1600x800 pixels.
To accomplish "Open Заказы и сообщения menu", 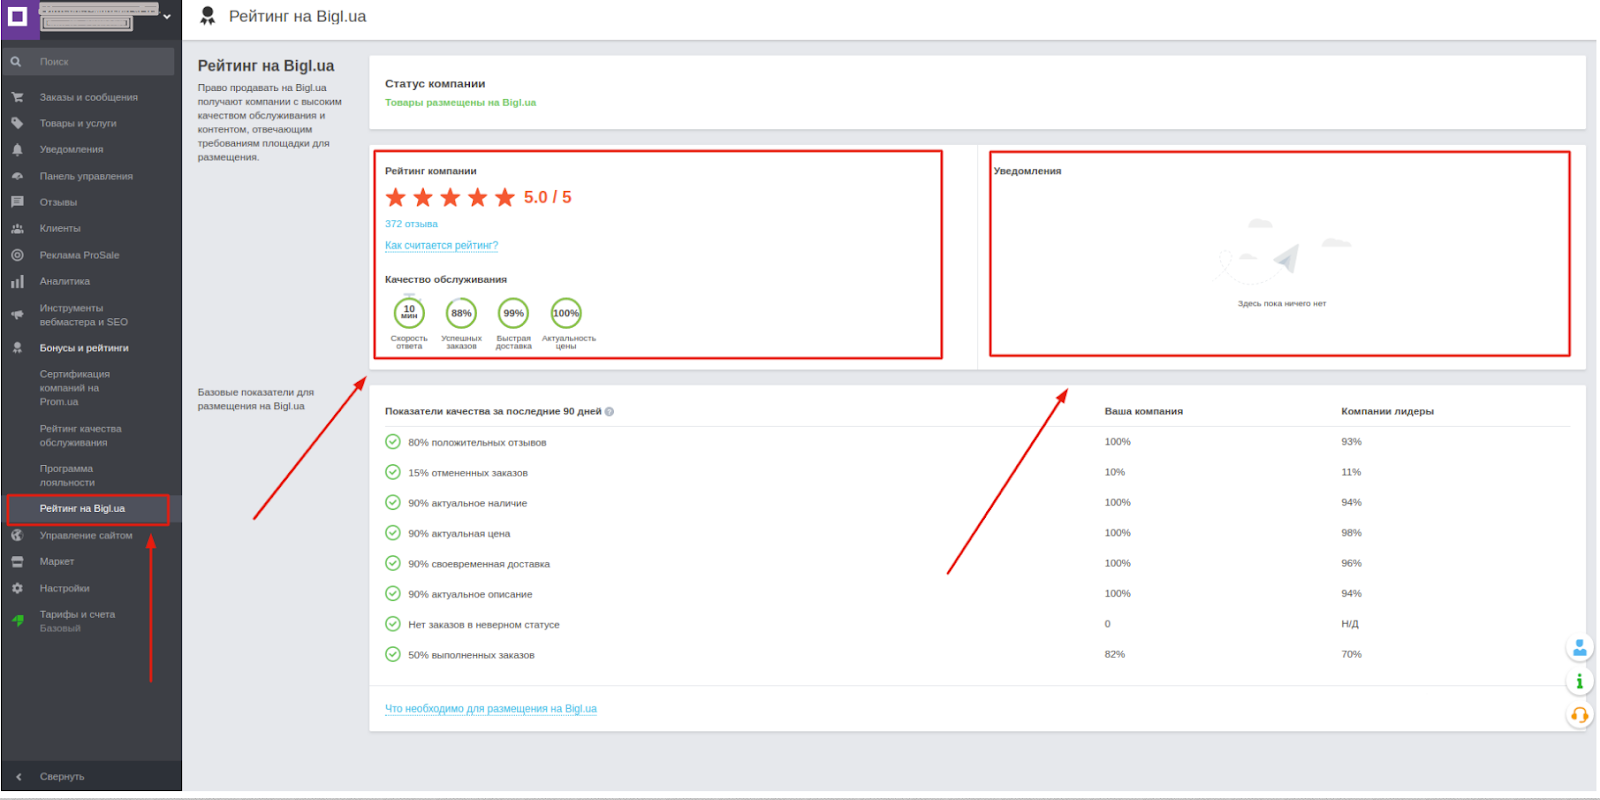I will (89, 97).
